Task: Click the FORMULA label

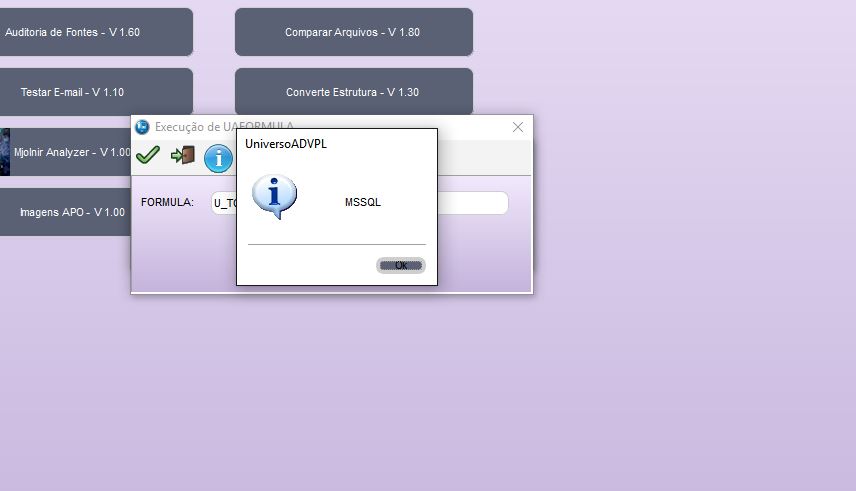Action: 167,202
